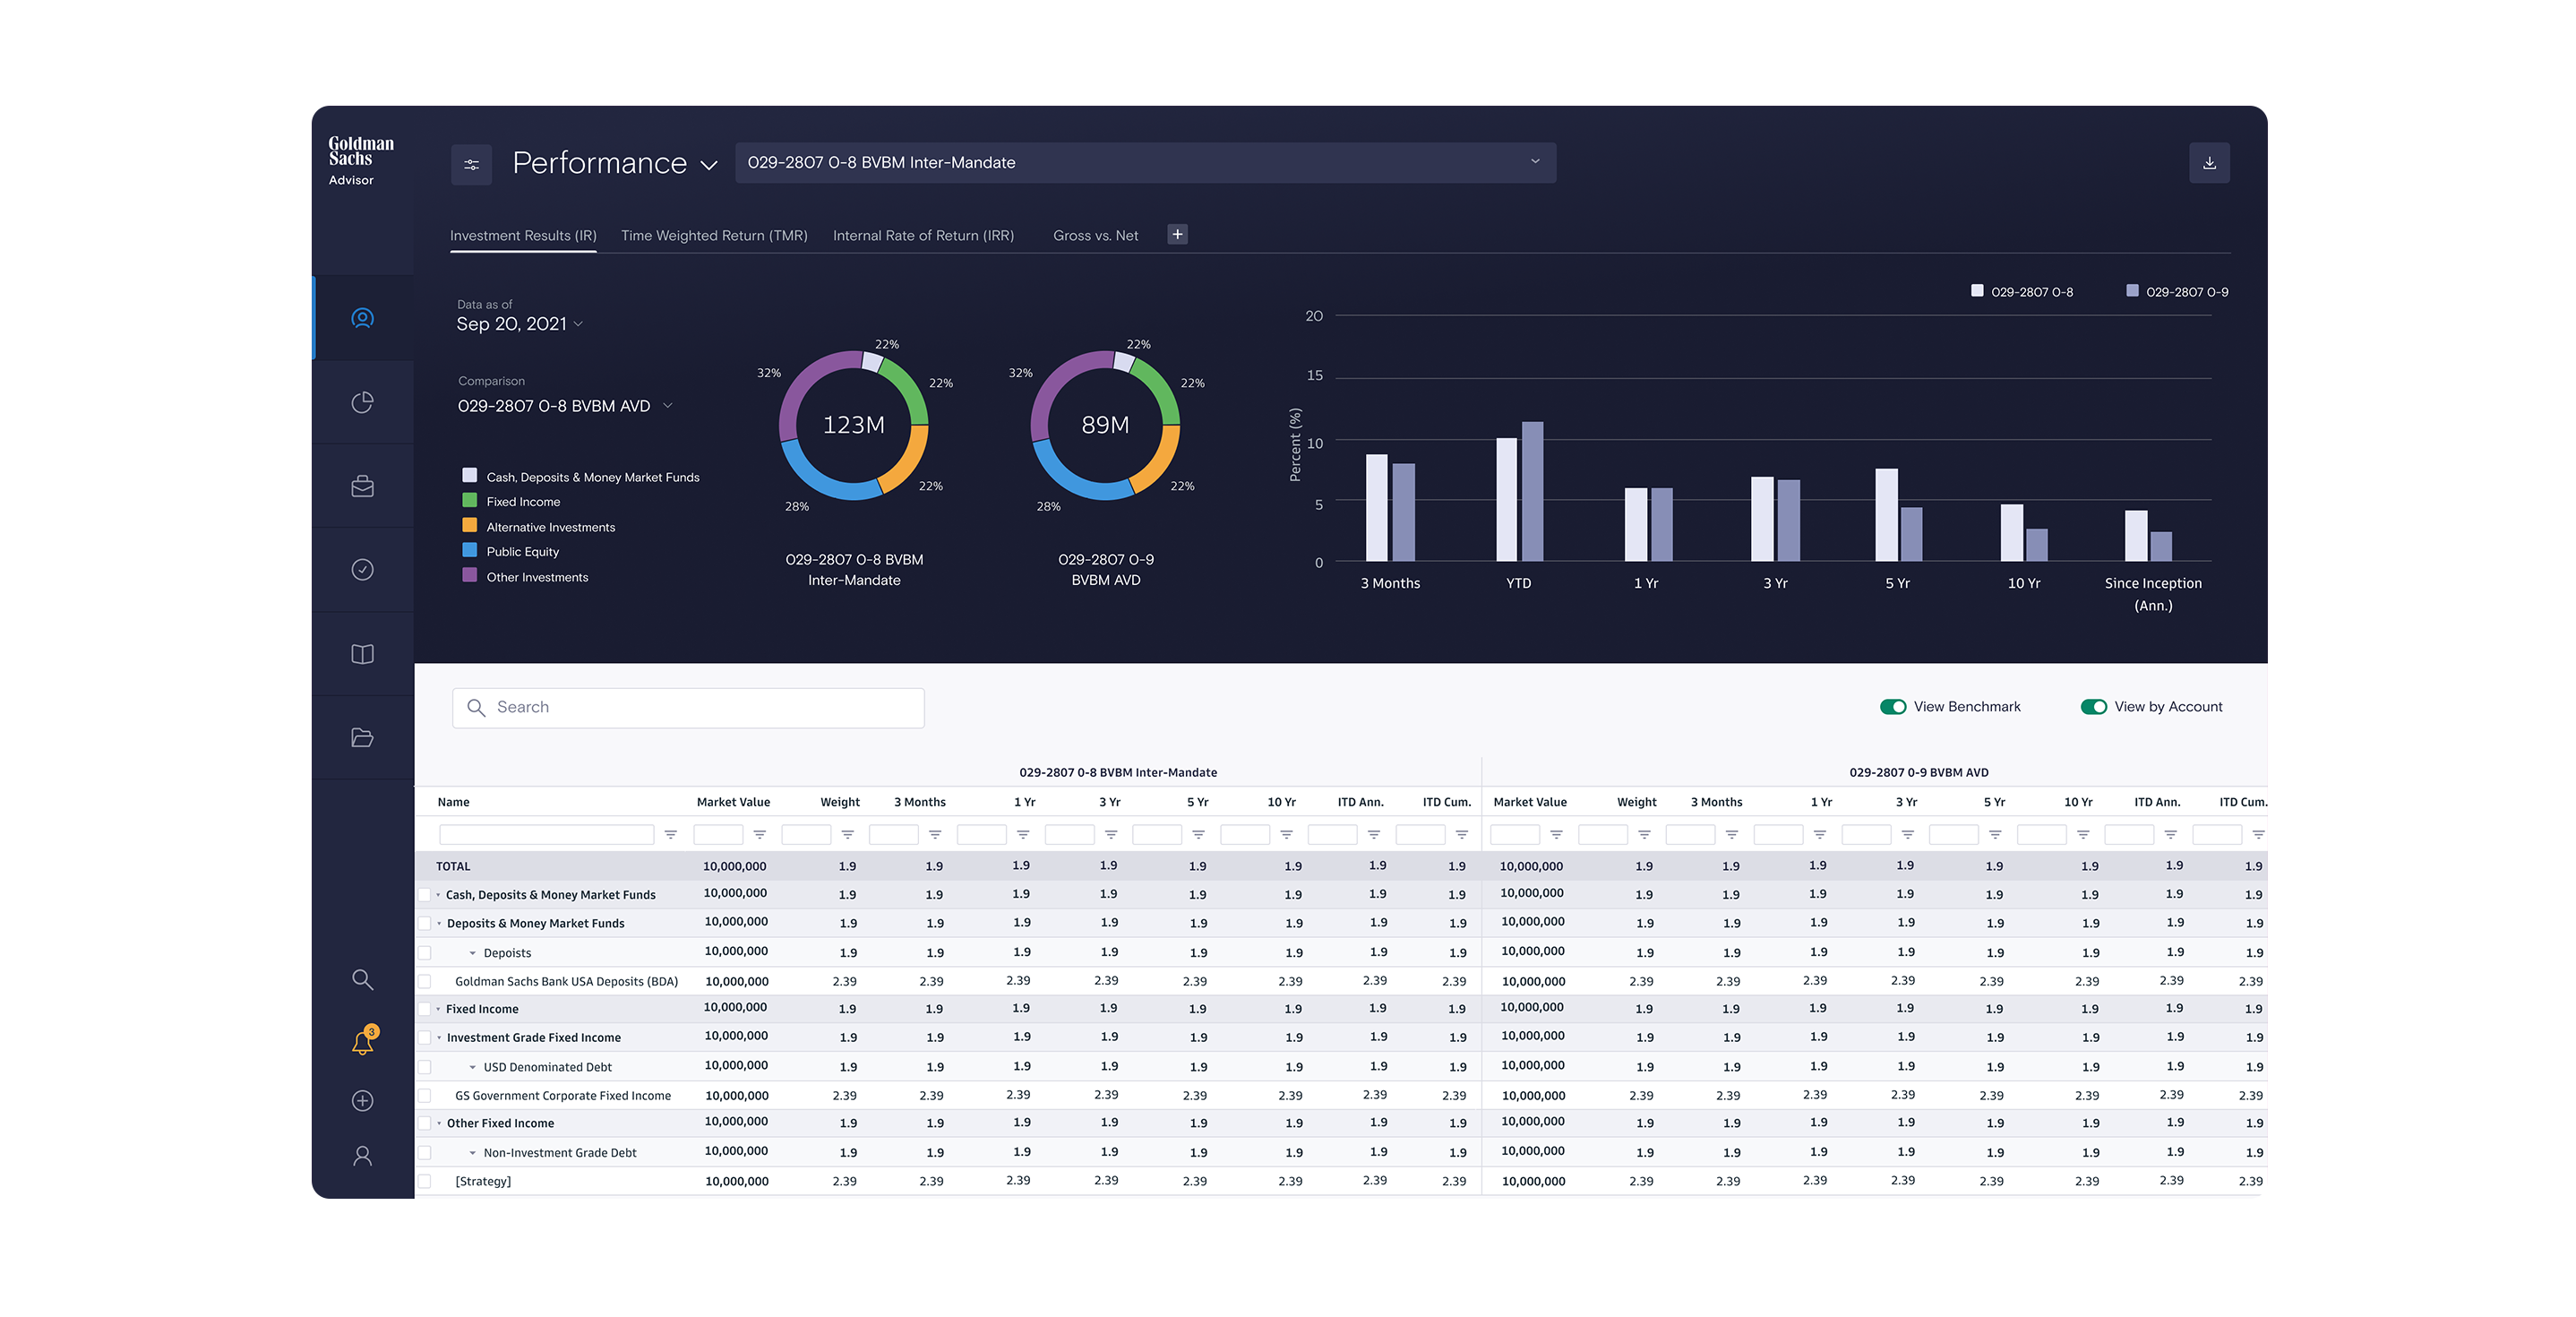Check the Goldman Sachs Bank USA Deposits row
This screenshot has height=1317, width=2576.
pos(425,982)
